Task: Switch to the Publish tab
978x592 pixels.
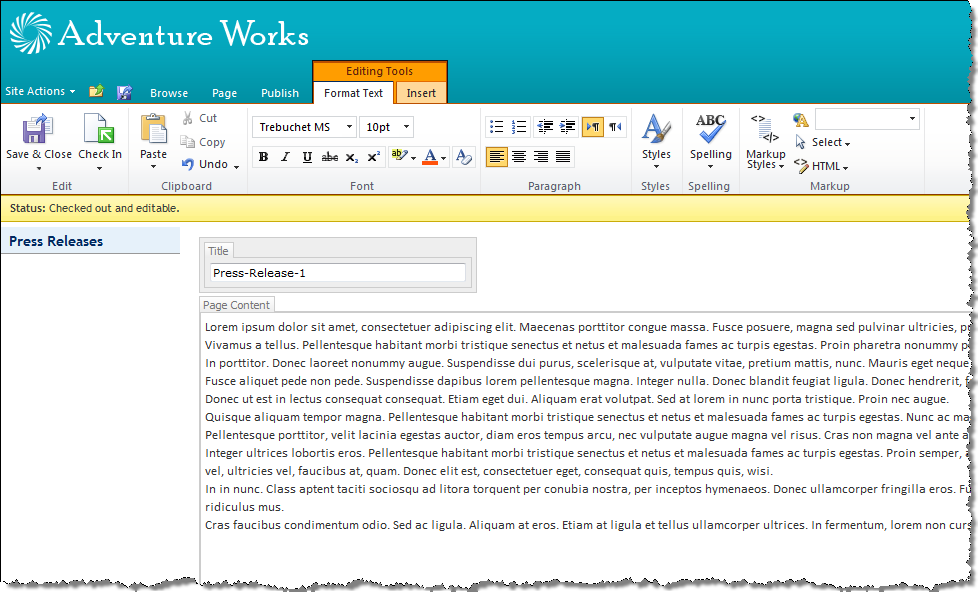Action: [x=280, y=93]
